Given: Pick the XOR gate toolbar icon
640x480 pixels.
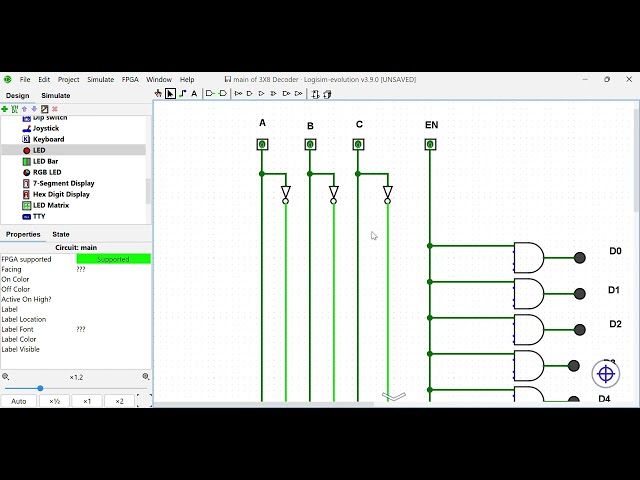Looking at the screenshot, I should (x=273, y=94).
